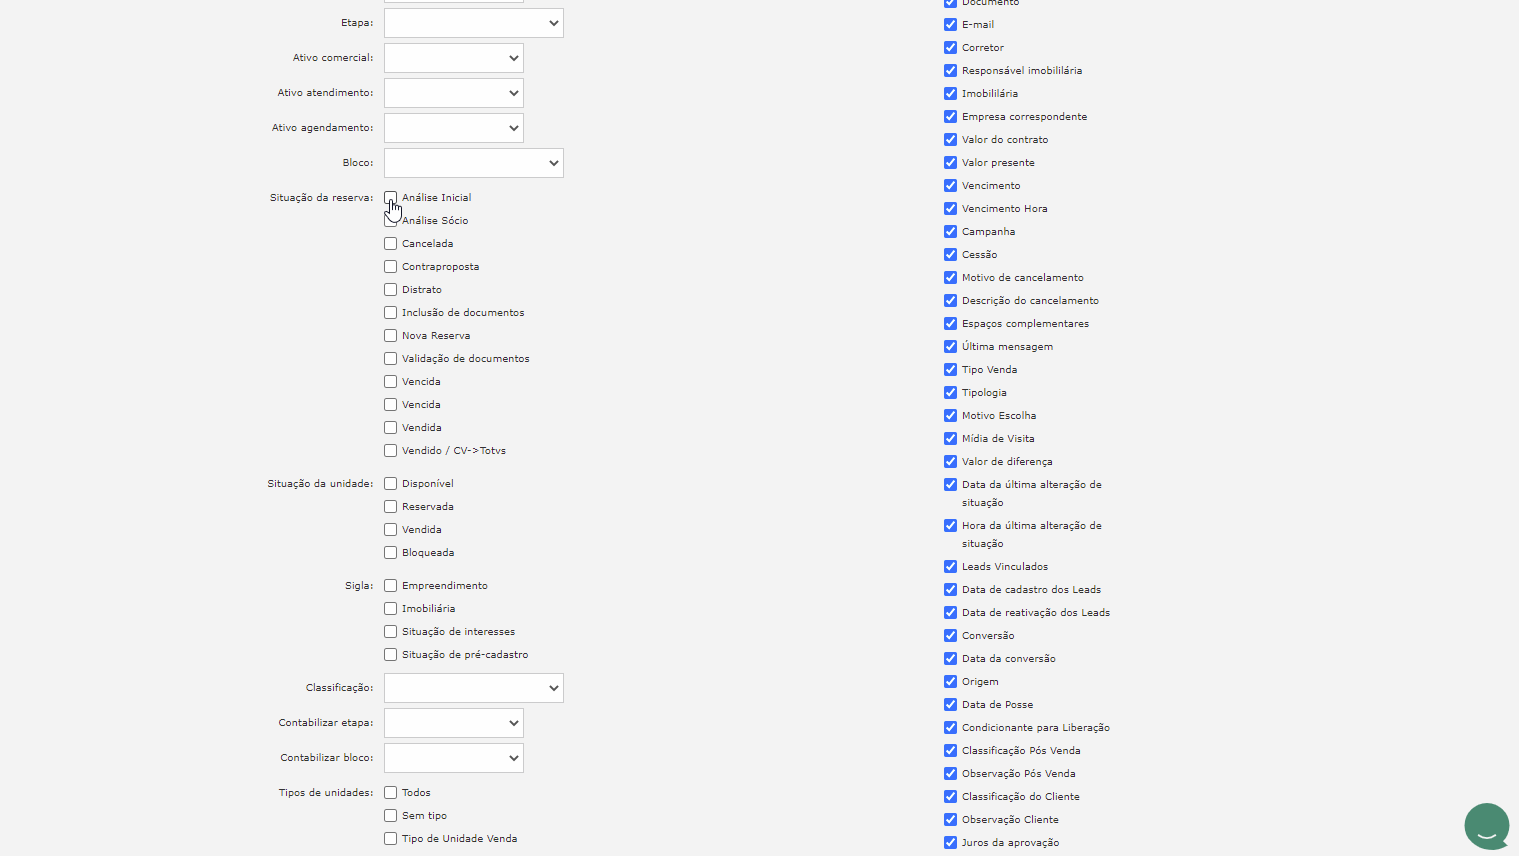This screenshot has height=856, width=1519.
Task: Check Vendida under Situação da reserva
Action: 391,428
